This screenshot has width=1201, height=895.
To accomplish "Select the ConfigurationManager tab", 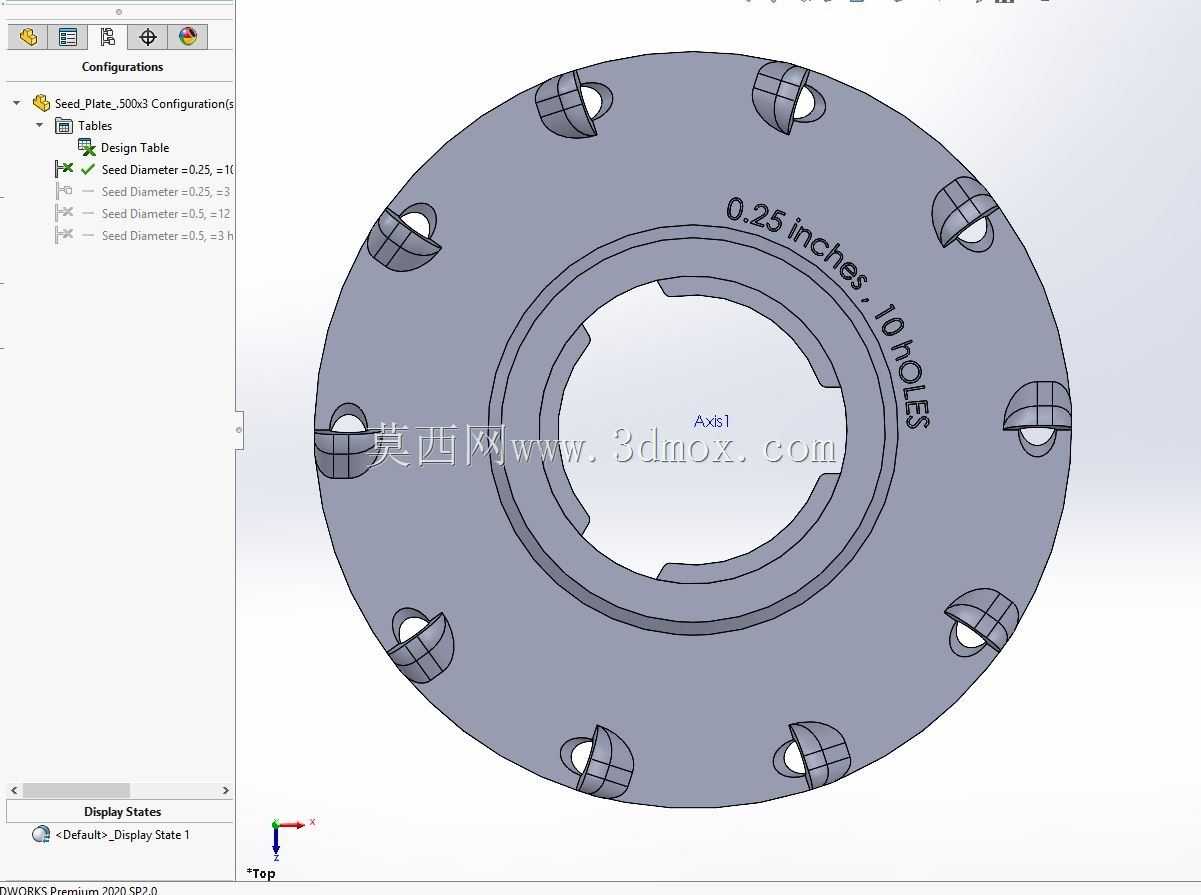I will (x=108, y=37).
